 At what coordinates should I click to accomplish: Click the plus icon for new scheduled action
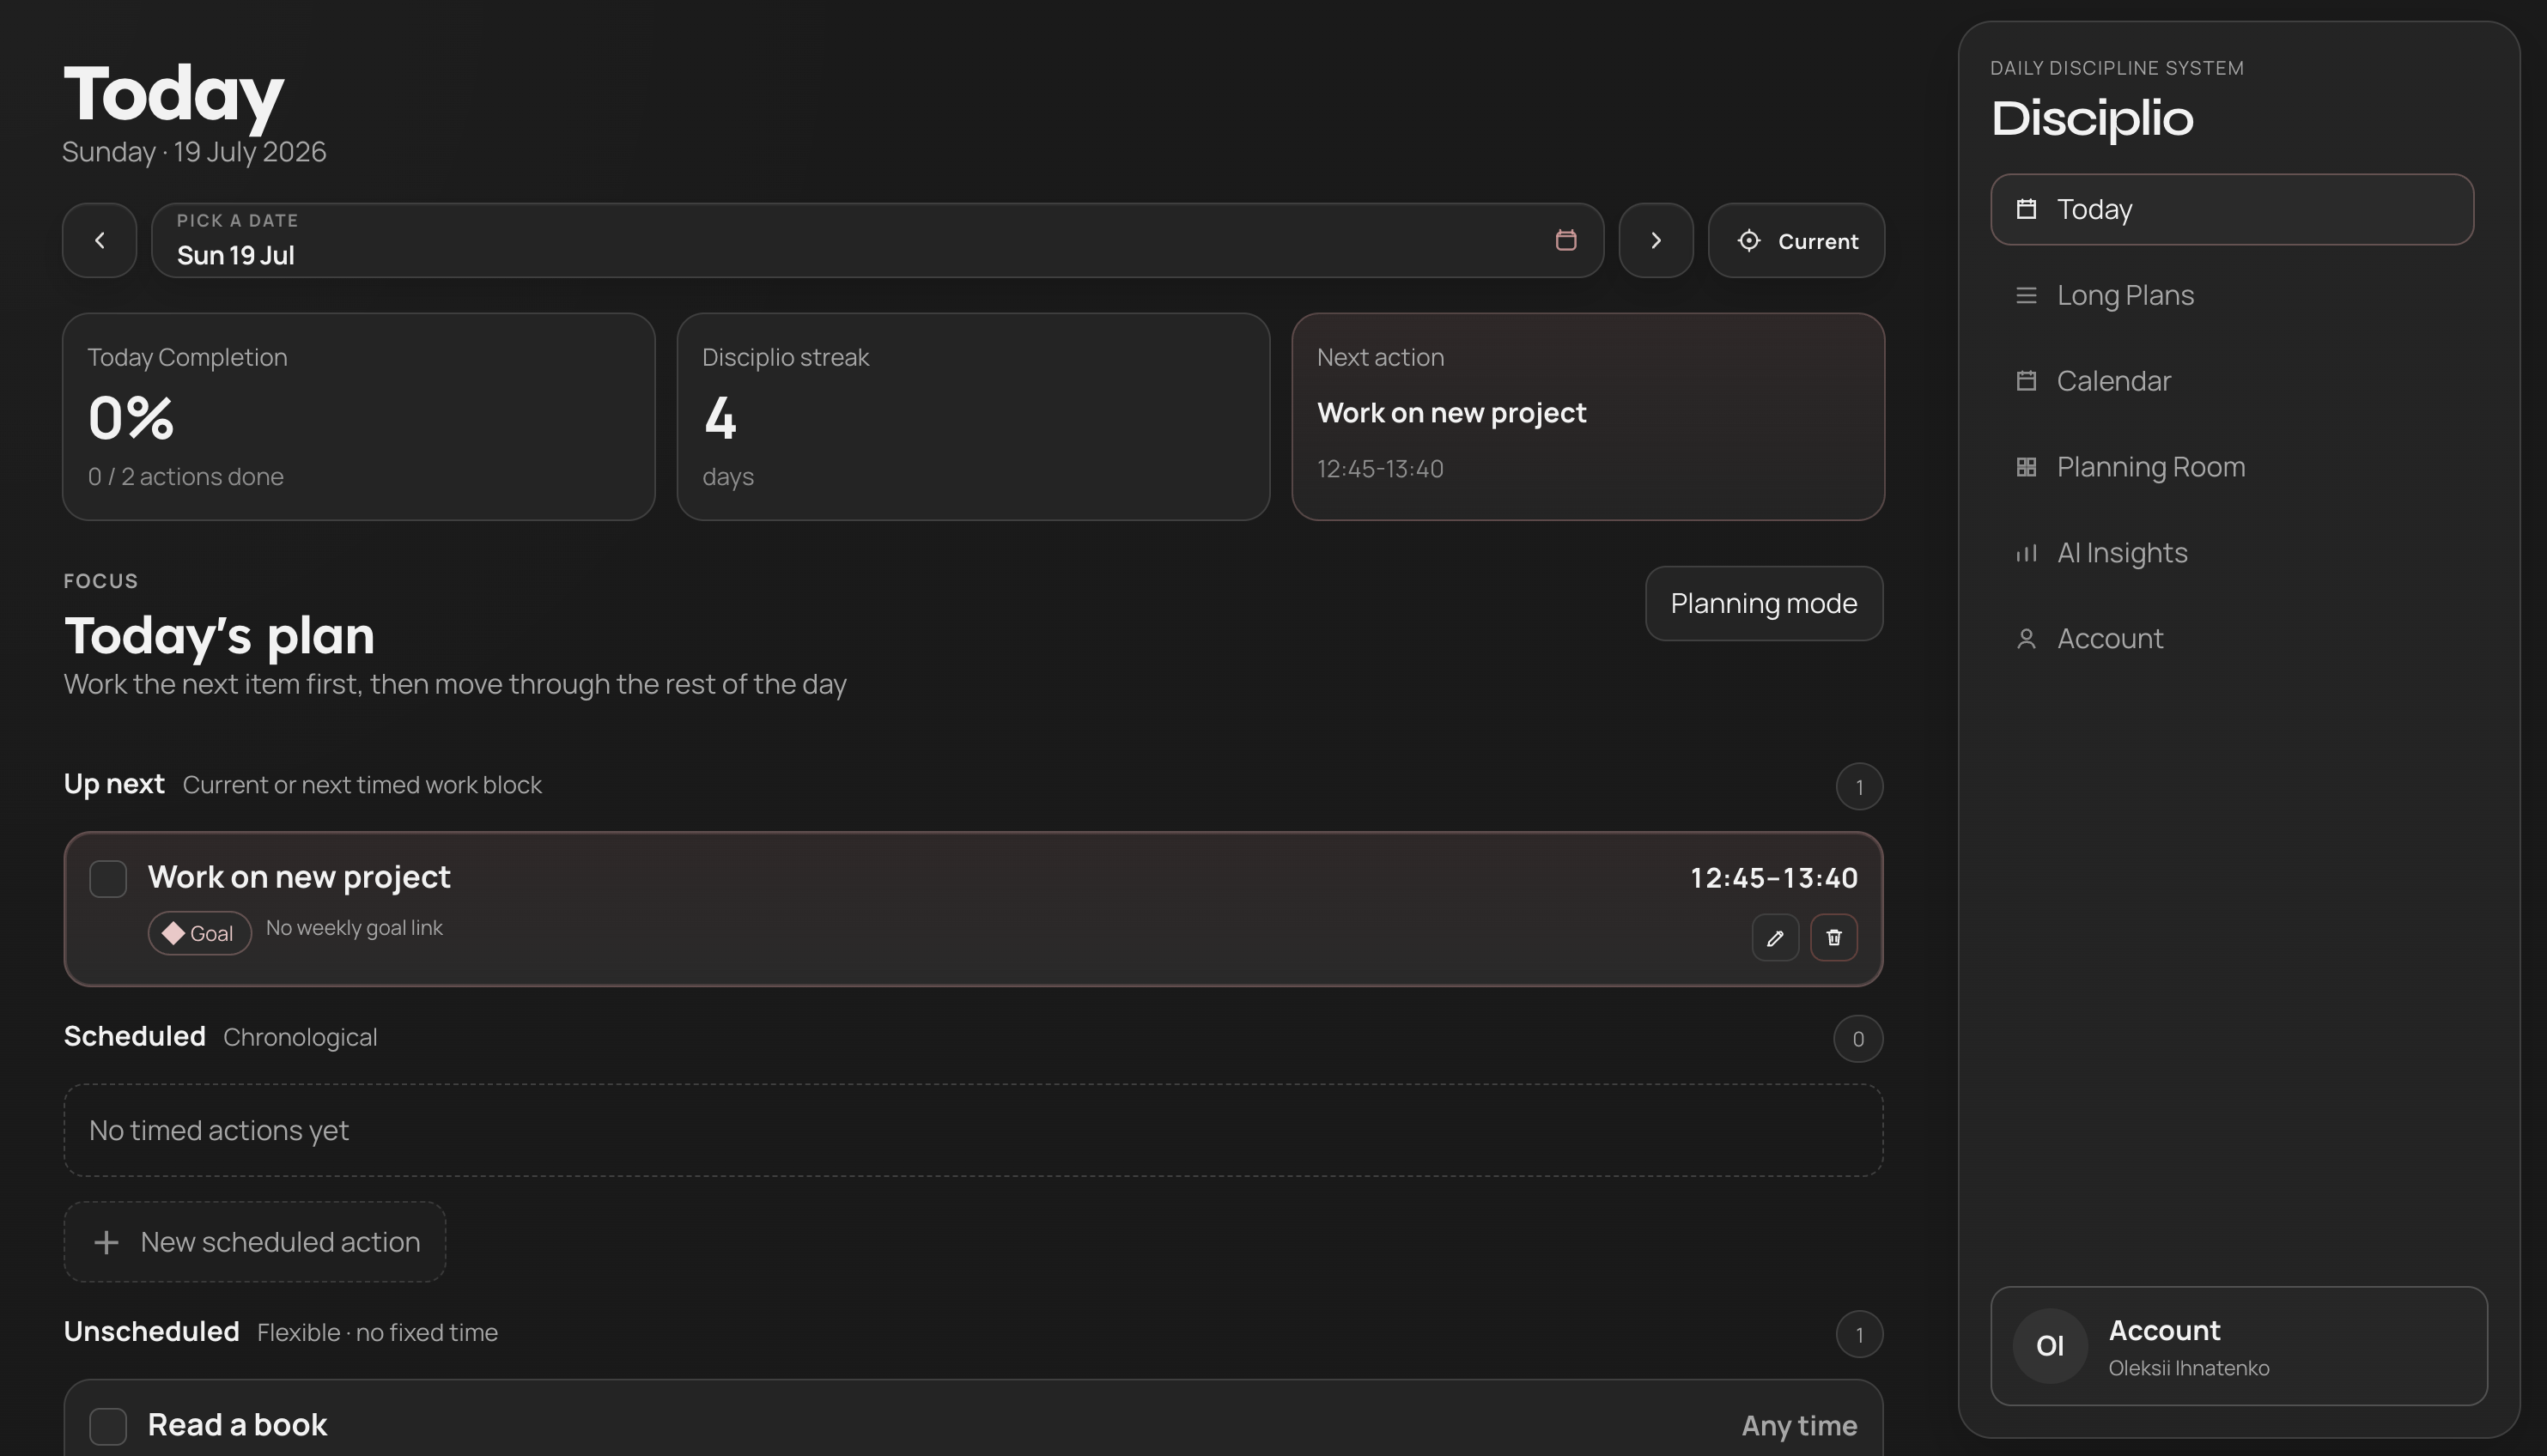[106, 1242]
